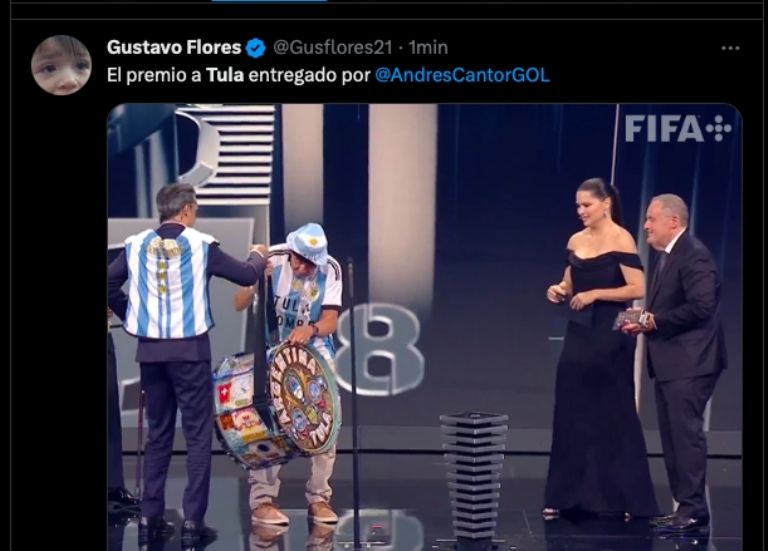Screen dimensions: 768x551
Task: Play the embedded FIFA ceremony video
Action: pyautogui.click(x=425, y=327)
